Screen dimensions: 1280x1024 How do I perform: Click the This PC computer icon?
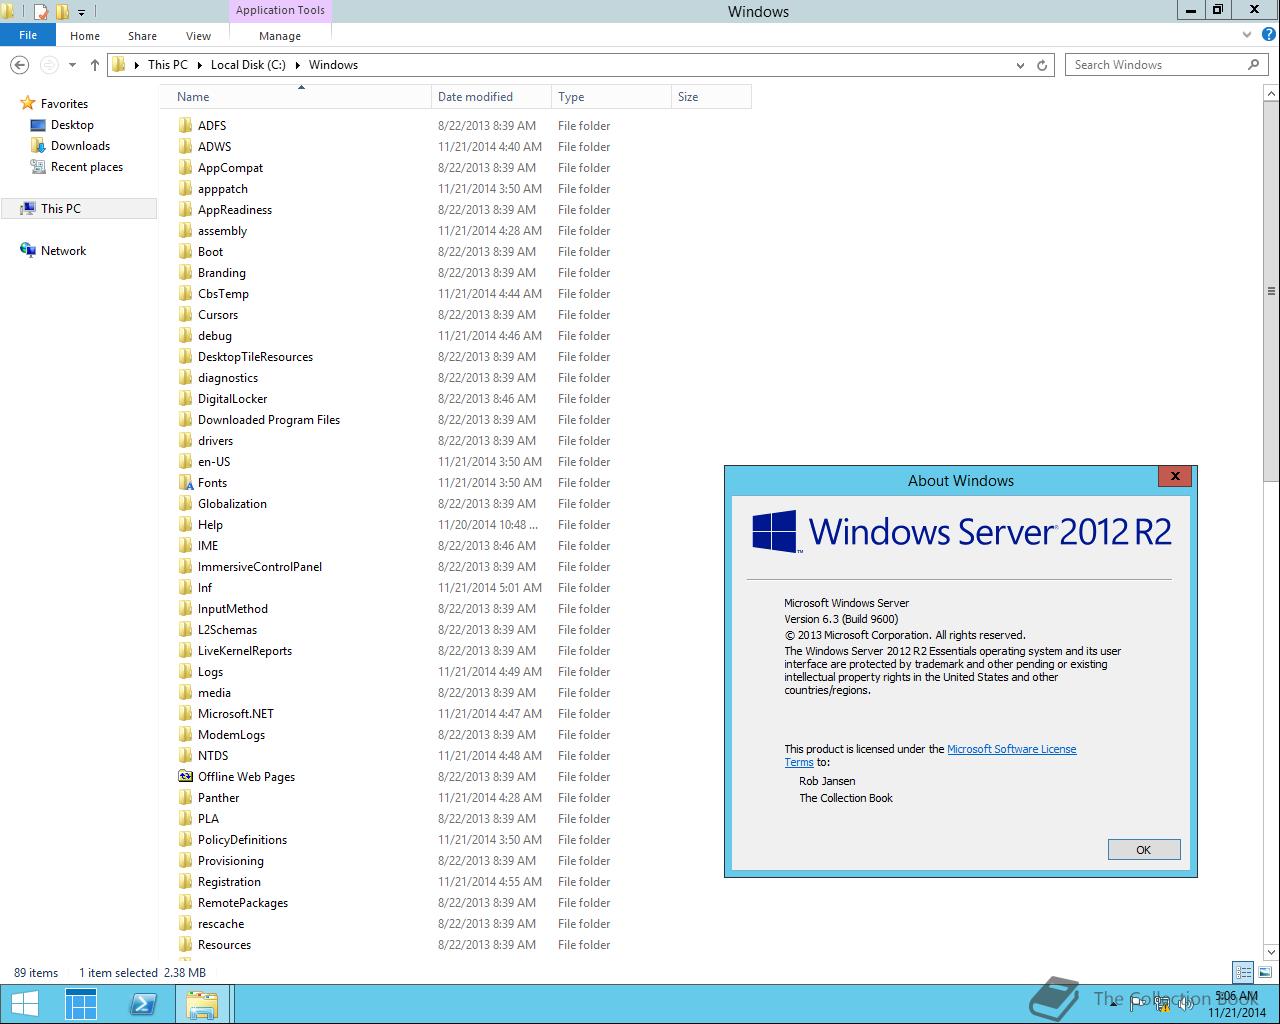tap(28, 209)
